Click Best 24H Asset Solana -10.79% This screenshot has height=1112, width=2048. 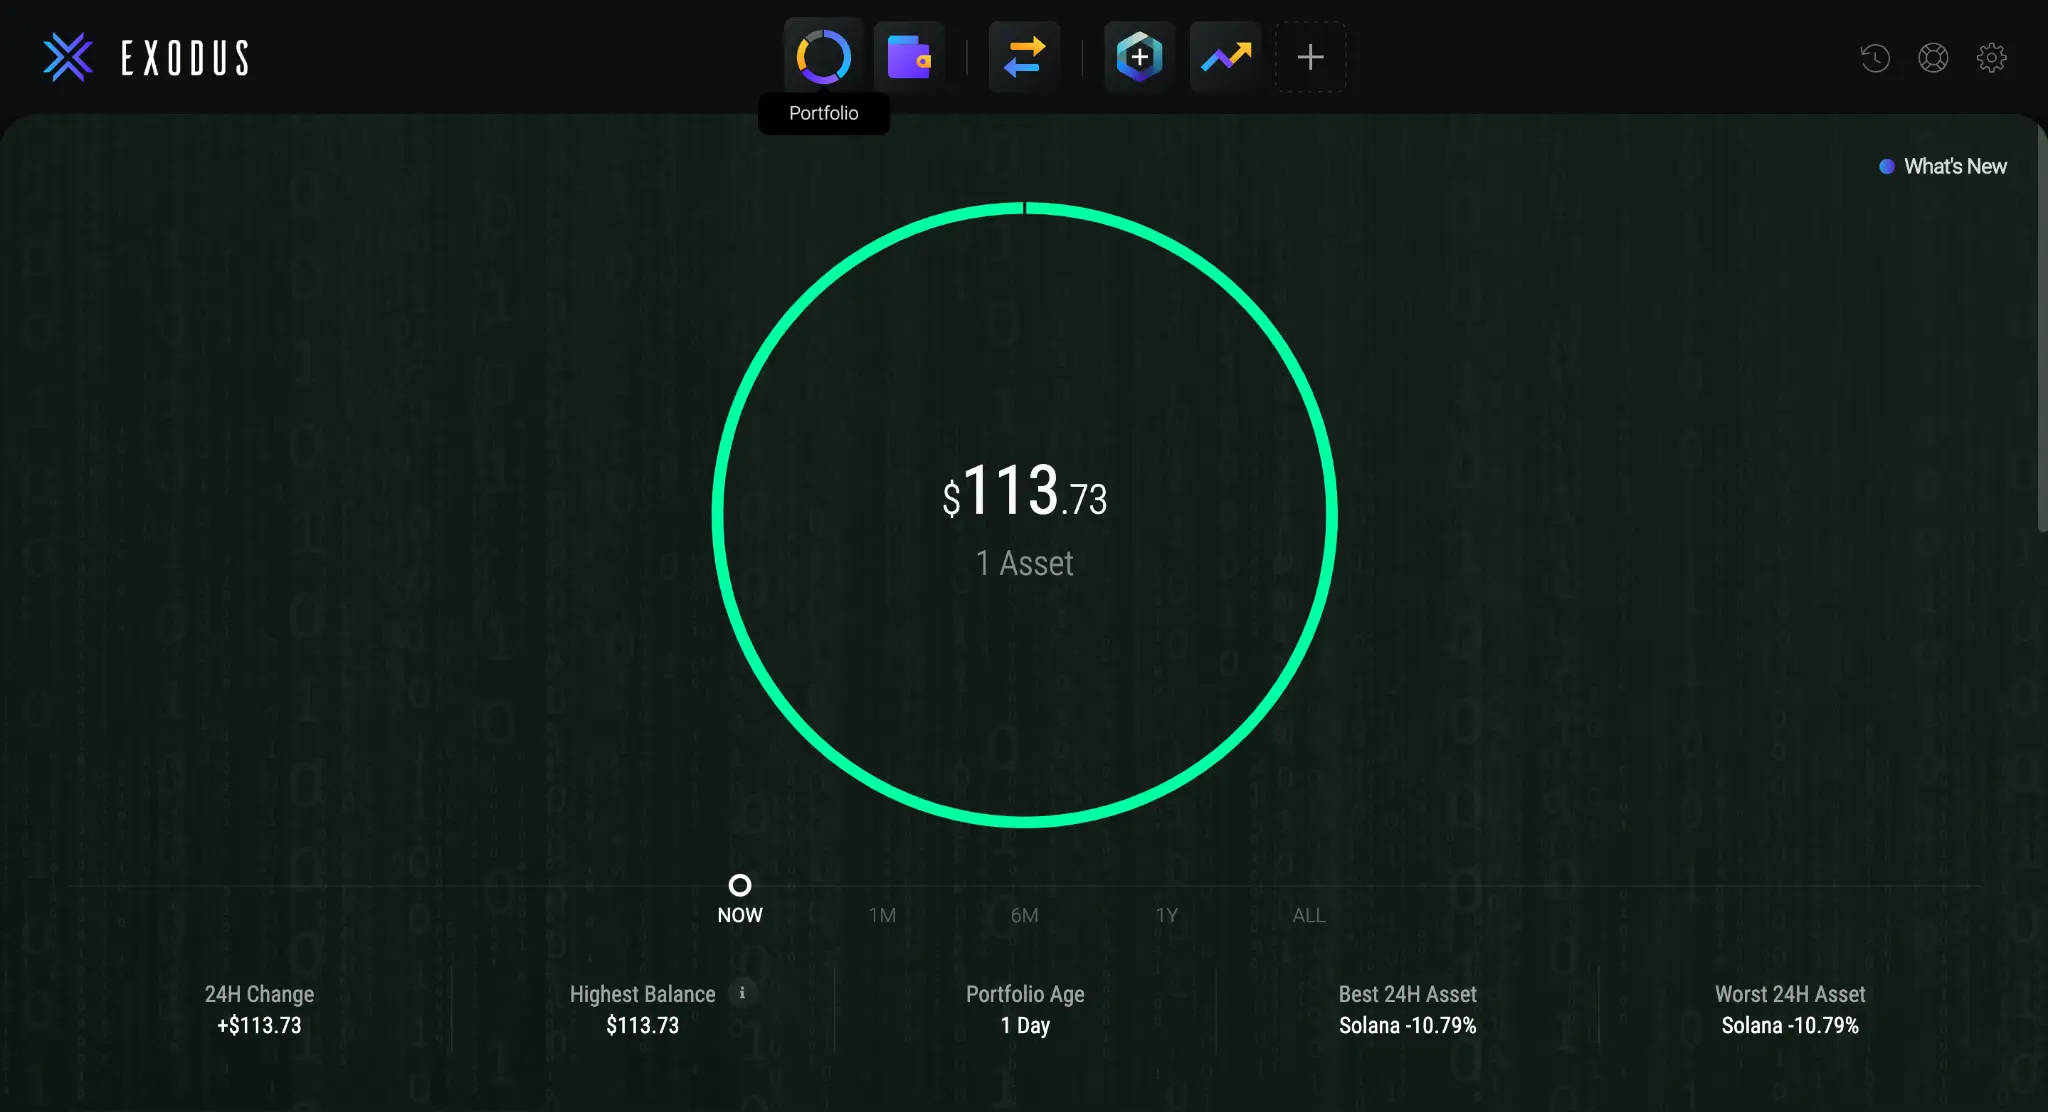pos(1407,1025)
